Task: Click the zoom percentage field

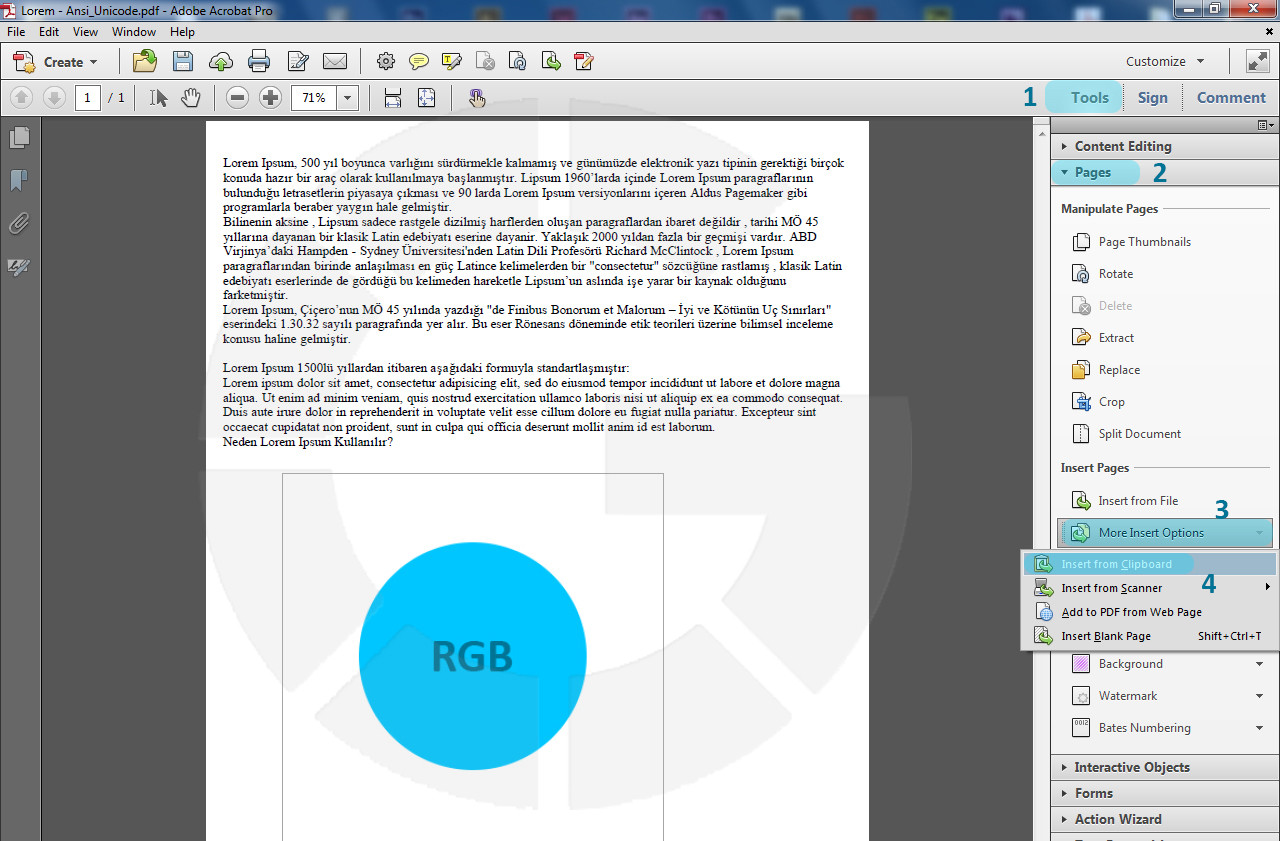Action: click(x=313, y=98)
